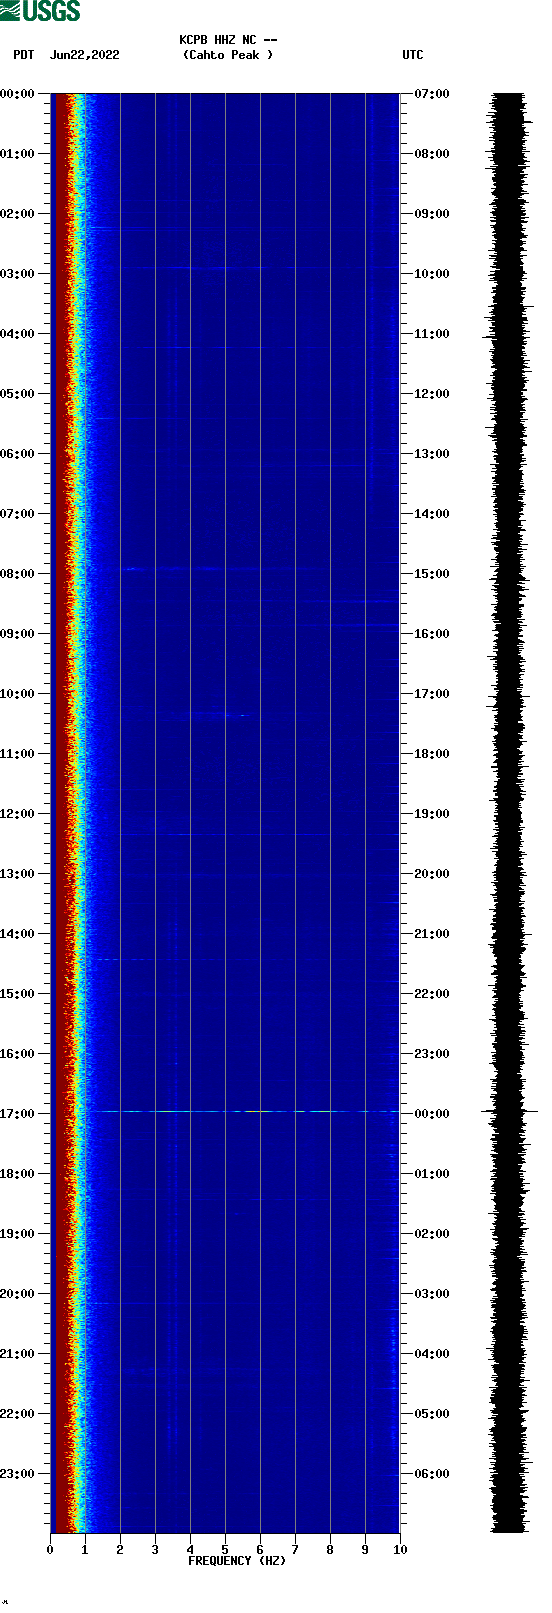
Task: Click the Jun22,2022 date label
Action: (85, 55)
